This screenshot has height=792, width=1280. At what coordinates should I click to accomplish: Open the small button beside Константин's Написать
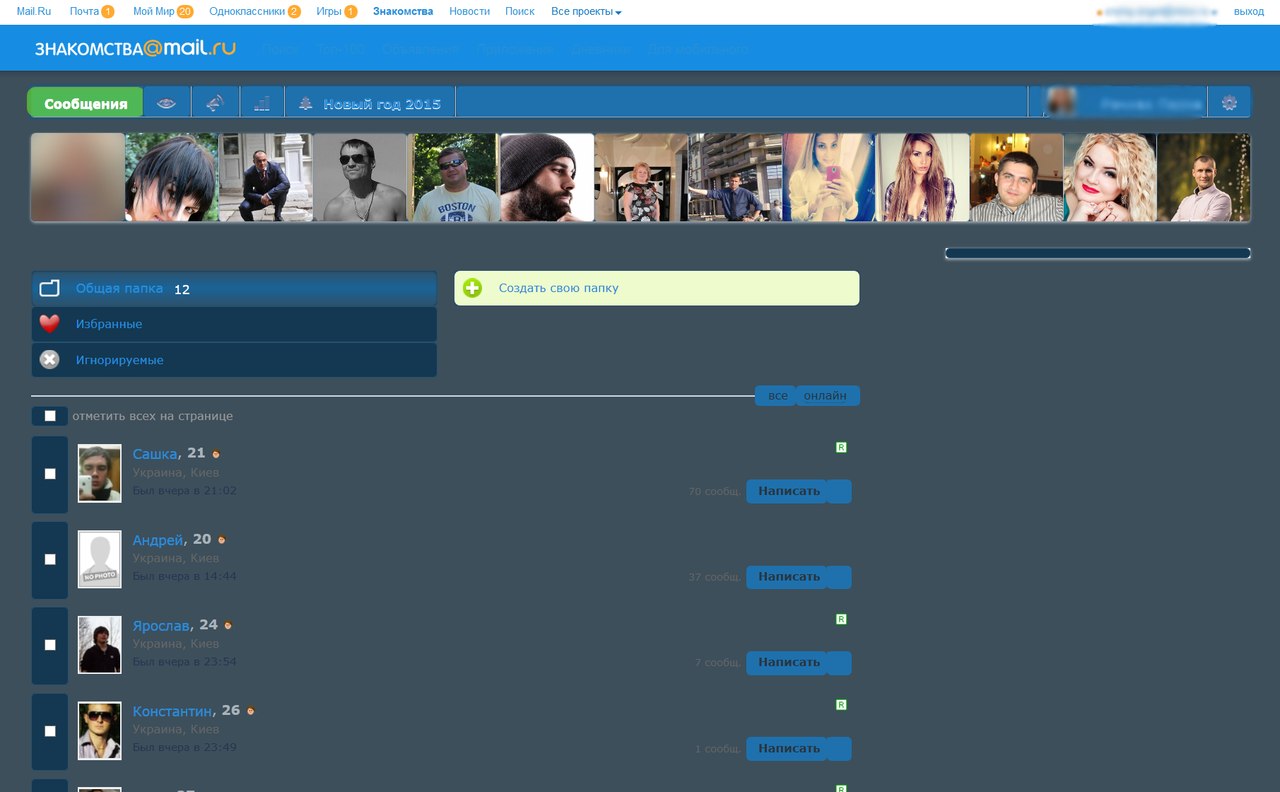[840, 749]
